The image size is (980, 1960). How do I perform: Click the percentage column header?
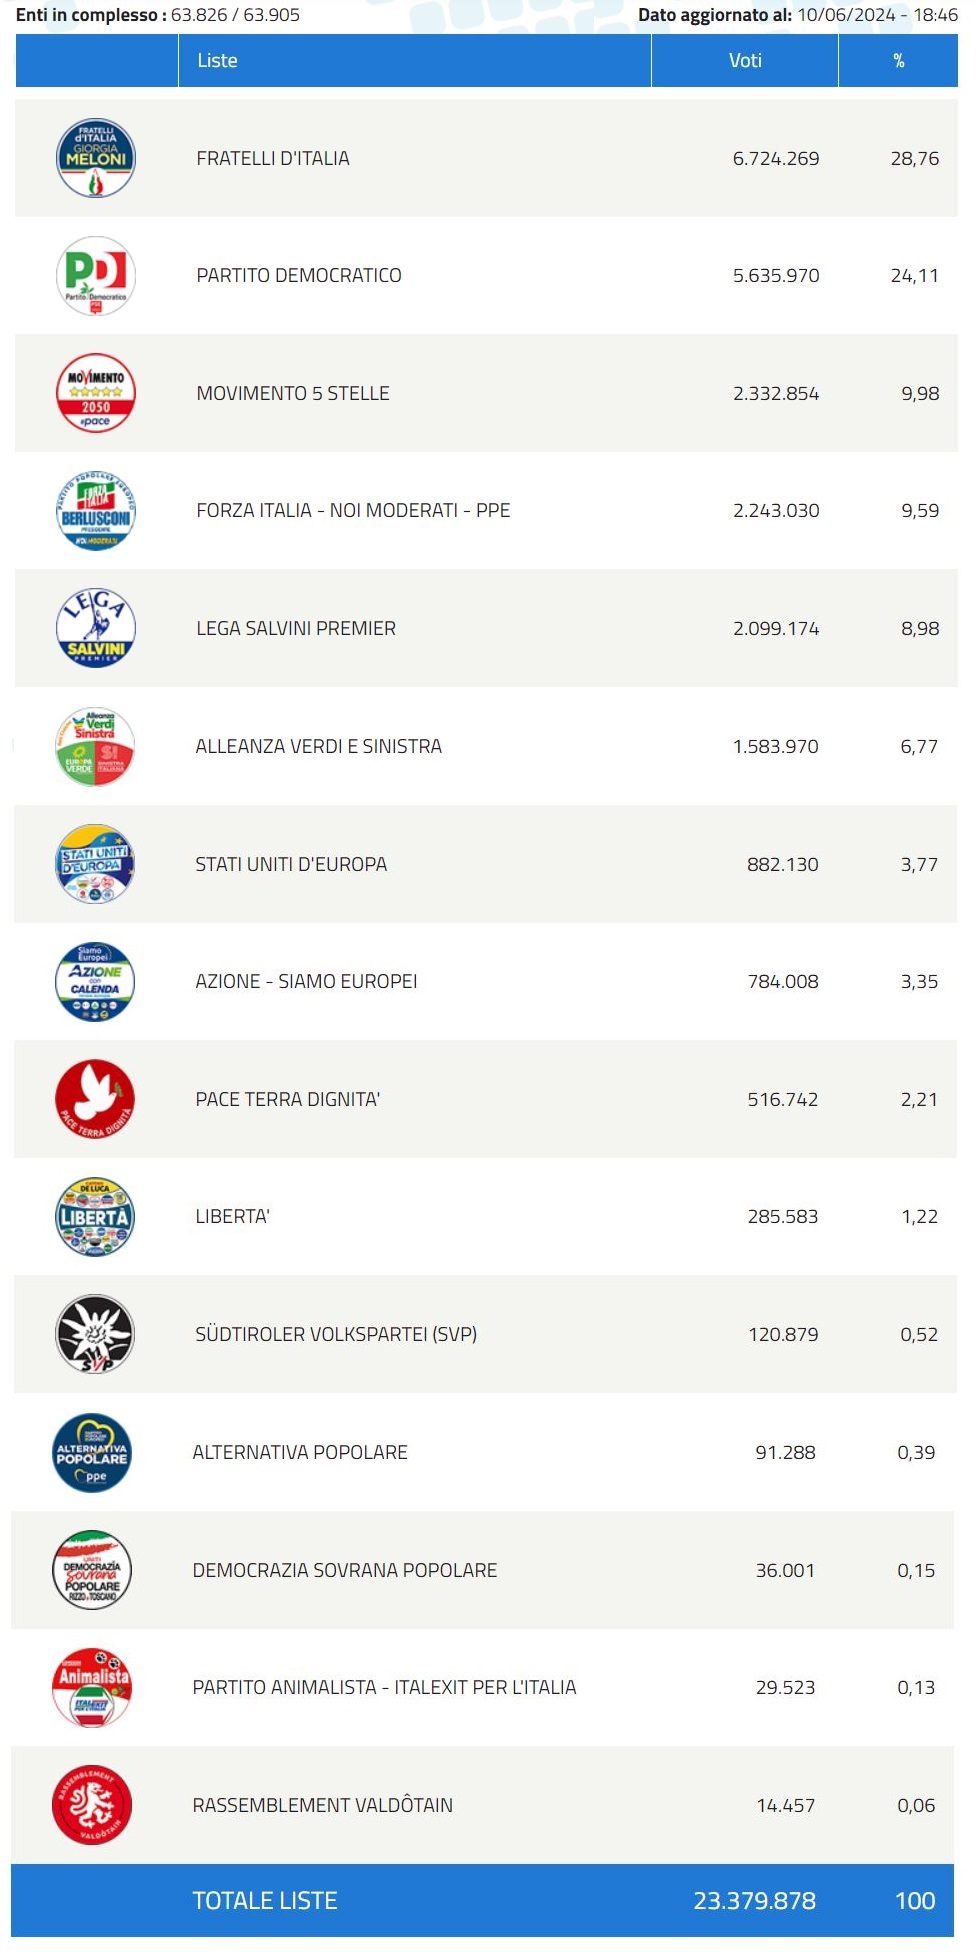(x=898, y=61)
